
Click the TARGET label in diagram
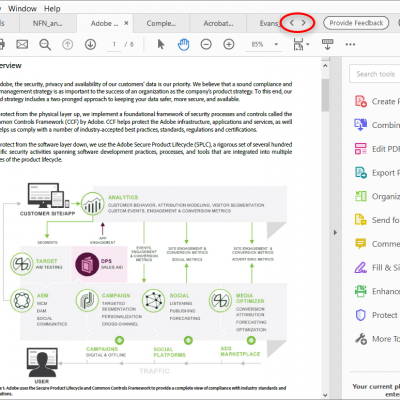(x=47, y=261)
